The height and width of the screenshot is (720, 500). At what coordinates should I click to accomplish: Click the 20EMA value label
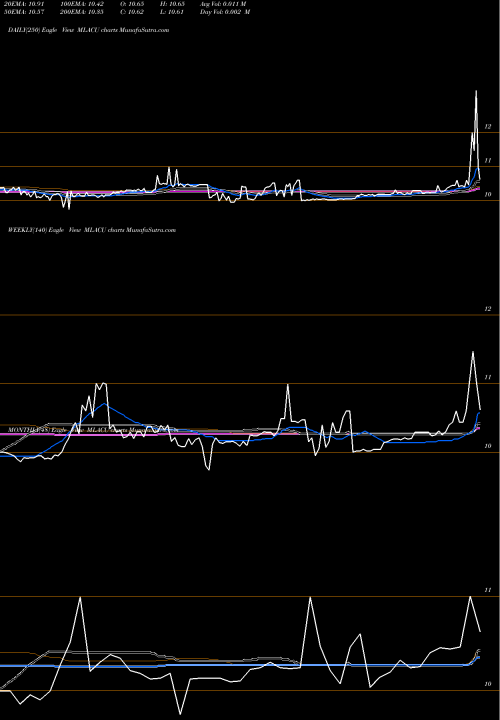click(x=22, y=4)
